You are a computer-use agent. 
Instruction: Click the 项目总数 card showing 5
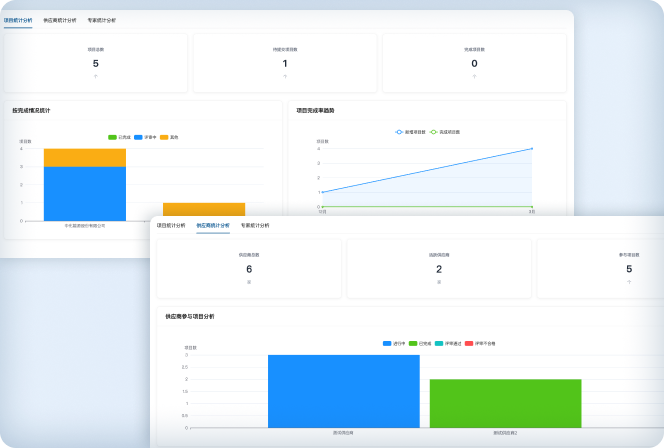pos(96,62)
